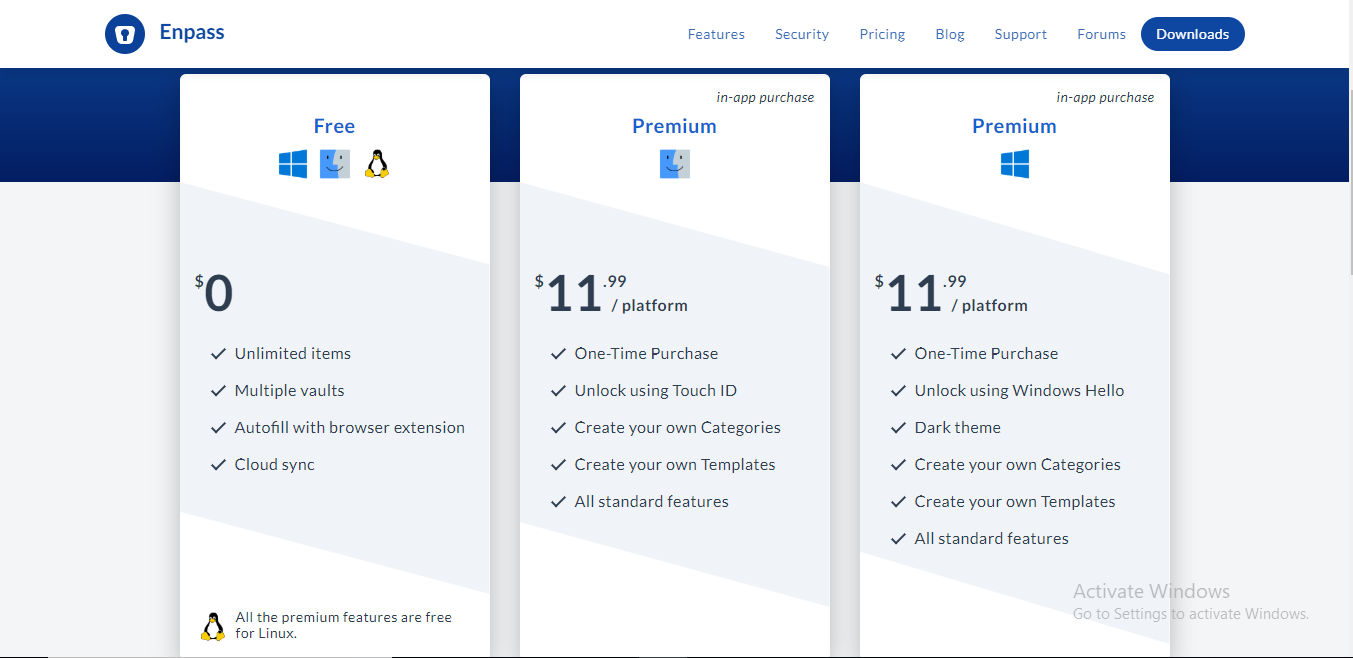This screenshot has height=658, width=1353.
Task: Click "Create your own Templates" on the Mac card
Action: click(675, 465)
